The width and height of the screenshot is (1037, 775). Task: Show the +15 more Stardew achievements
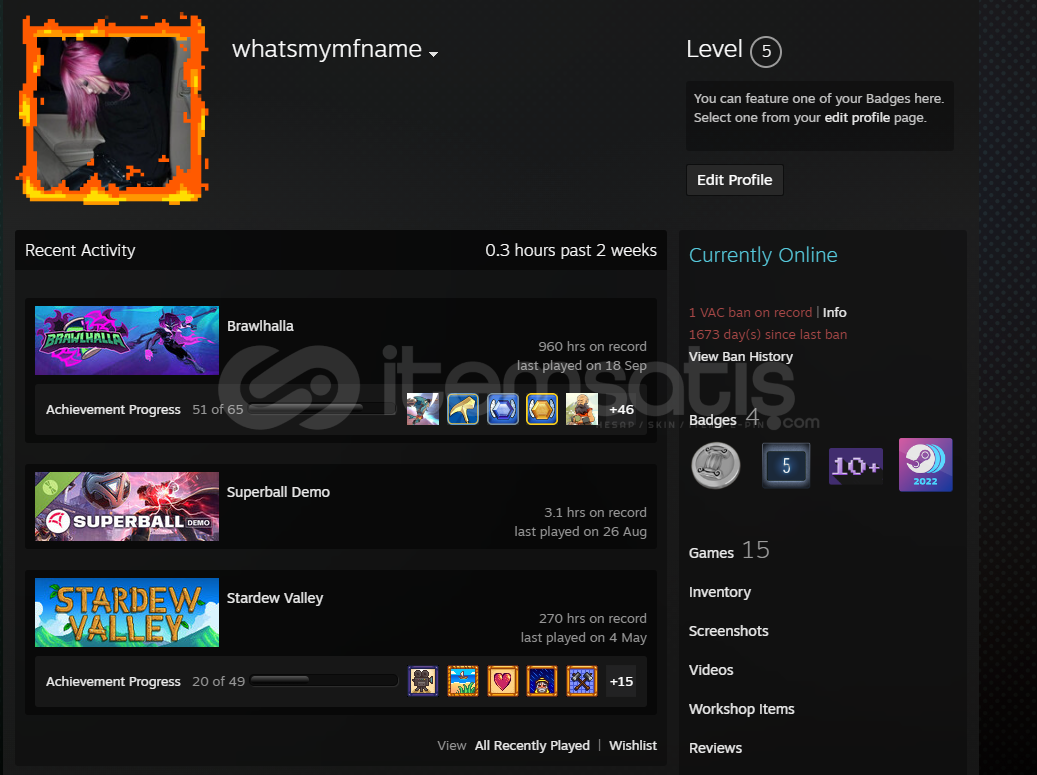click(622, 681)
